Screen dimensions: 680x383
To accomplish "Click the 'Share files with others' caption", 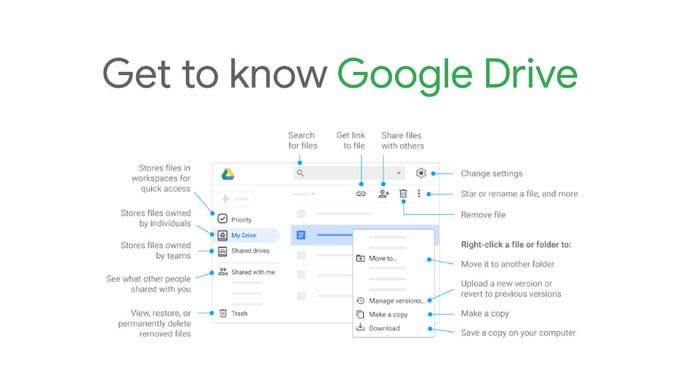I will (x=402, y=141).
